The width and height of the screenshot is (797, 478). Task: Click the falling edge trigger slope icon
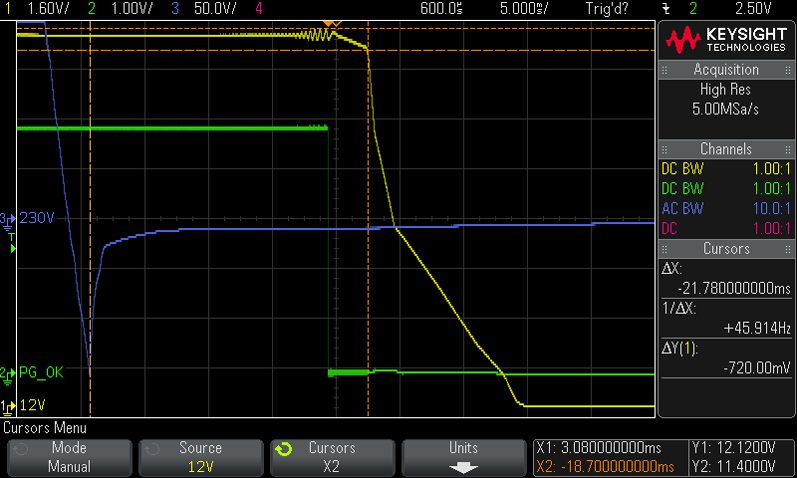(x=666, y=9)
